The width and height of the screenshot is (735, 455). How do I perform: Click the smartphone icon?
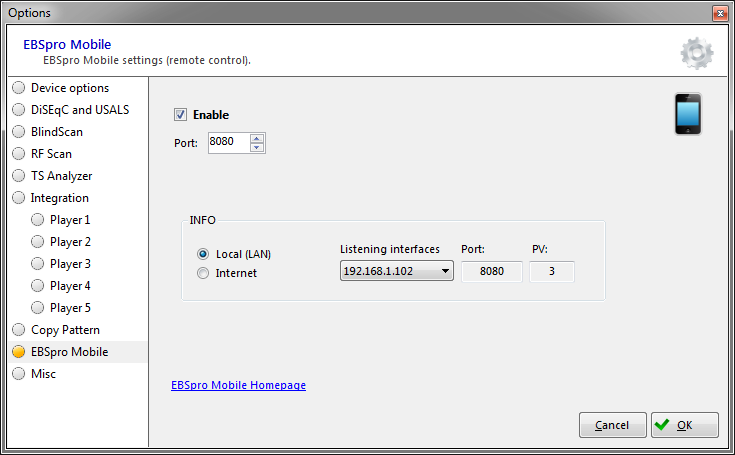click(688, 114)
